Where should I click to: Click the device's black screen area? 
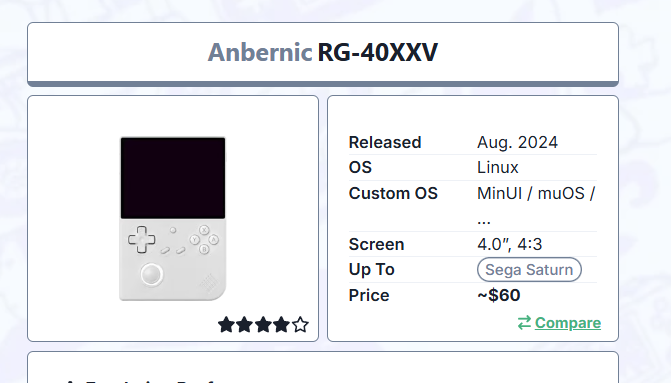pyautogui.click(x=173, y=178)
